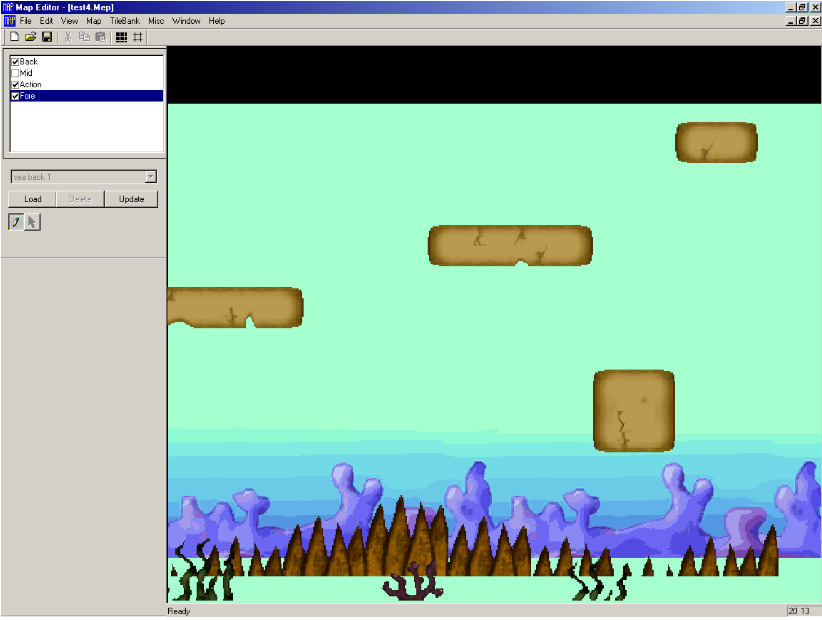Screen dimensions: 822x620
Task: Restore the test4.Mep document window
Action: click(x=802, y=21)
